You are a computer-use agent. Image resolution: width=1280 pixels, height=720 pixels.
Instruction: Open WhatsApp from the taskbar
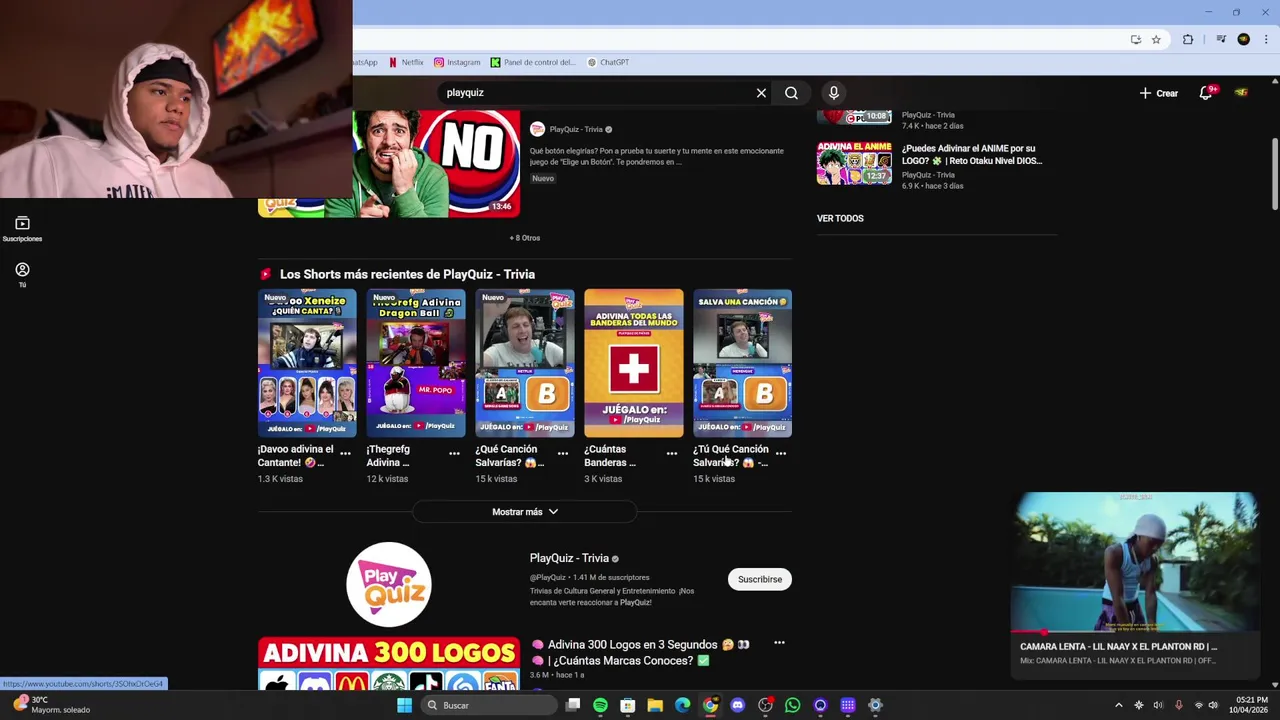(792, 705)
